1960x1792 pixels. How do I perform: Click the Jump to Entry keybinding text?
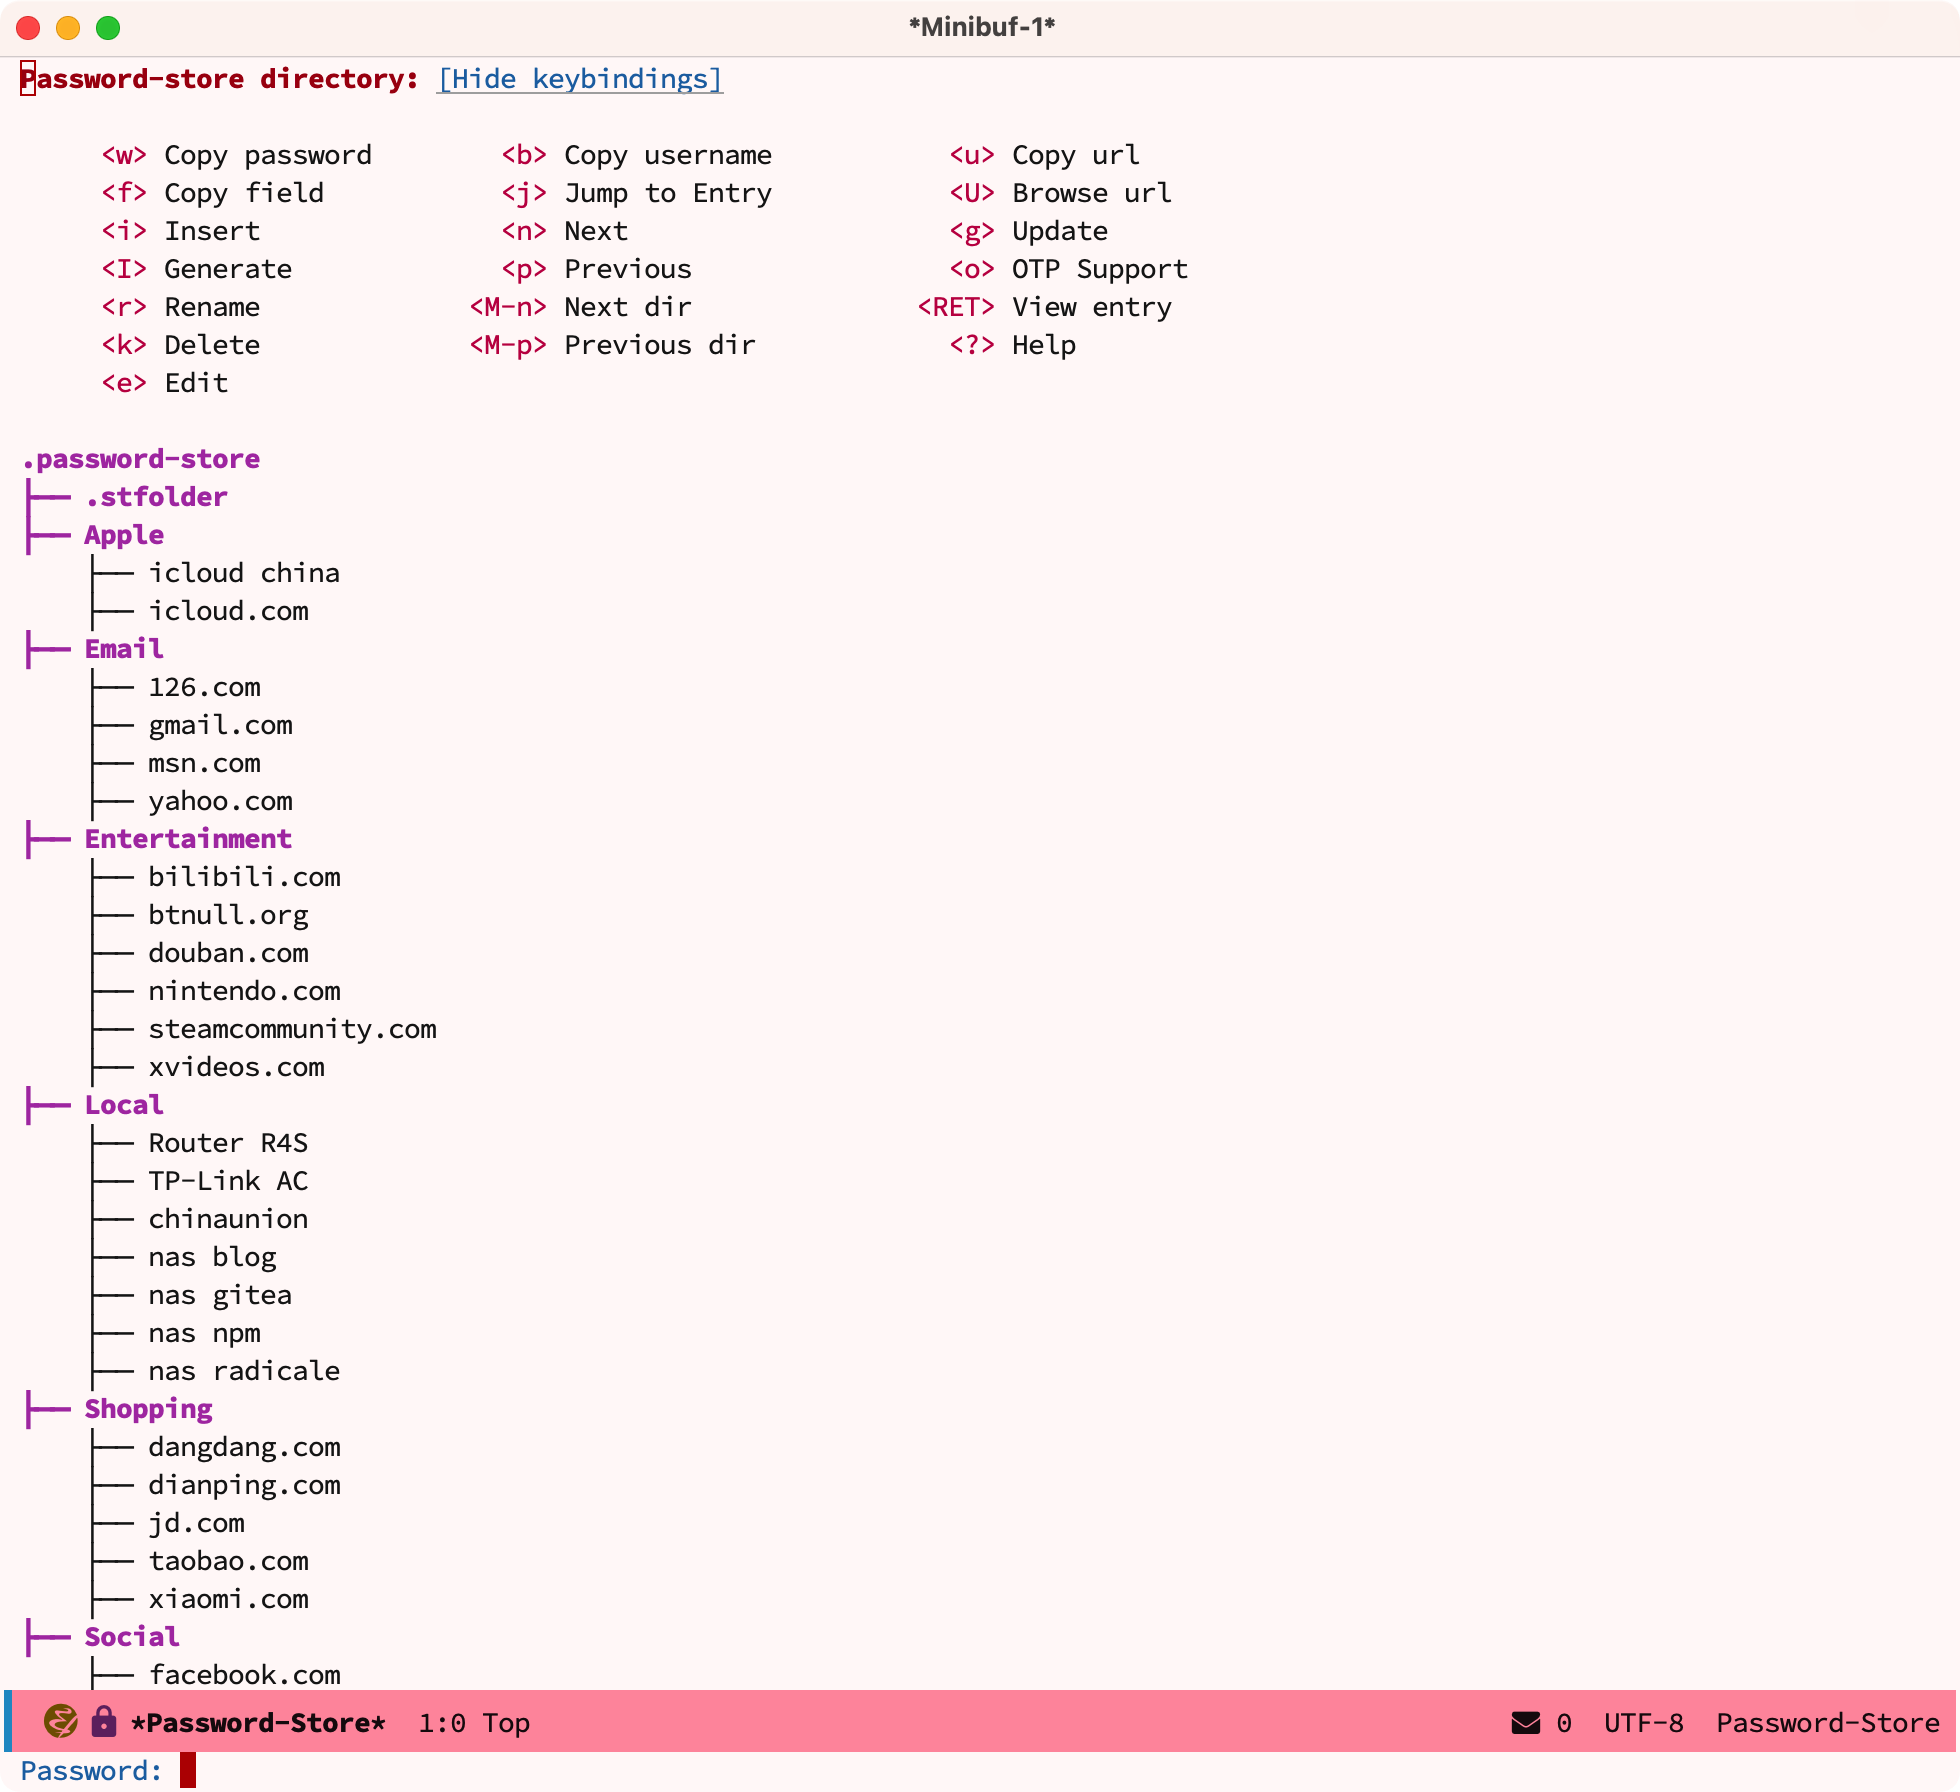pos(668,193)
